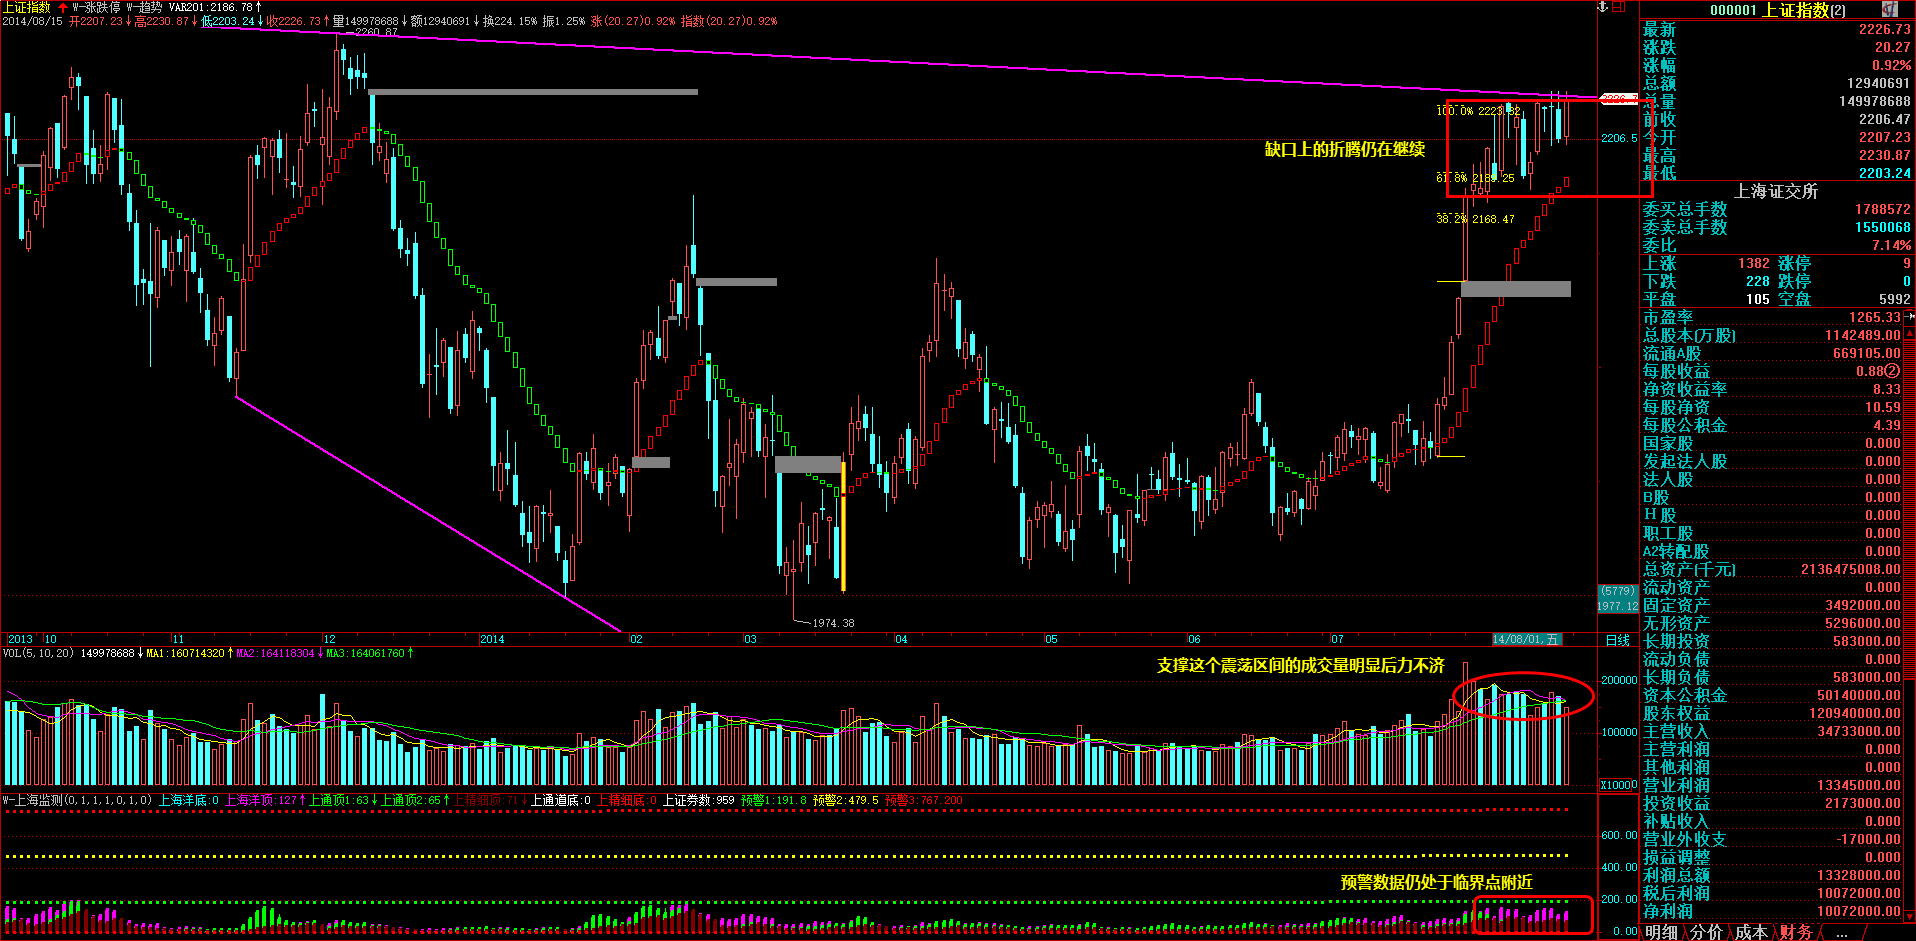
Task: Switch to the 成本 tab
Action: (1750, 932)
